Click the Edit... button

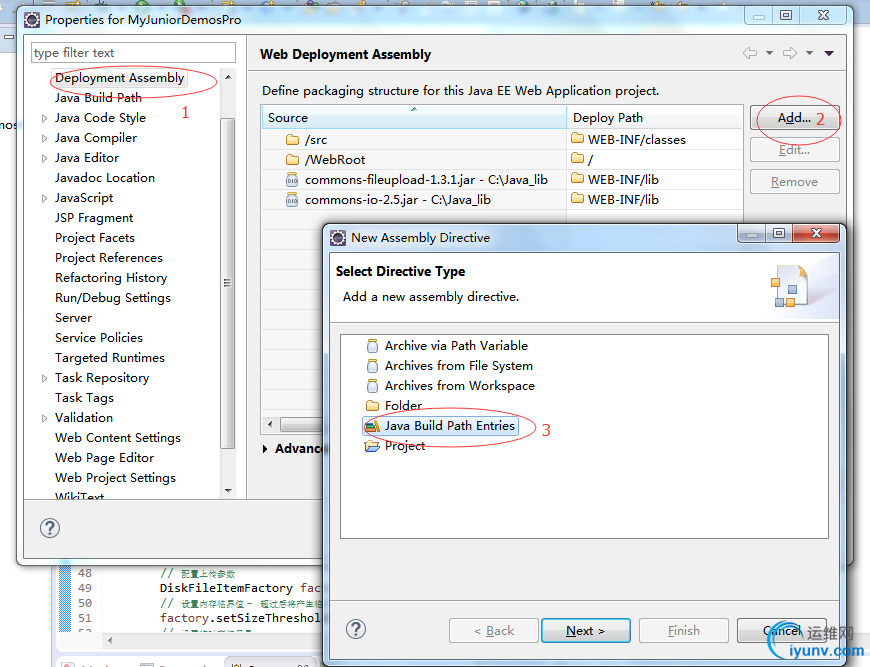[x=795, y=150]
